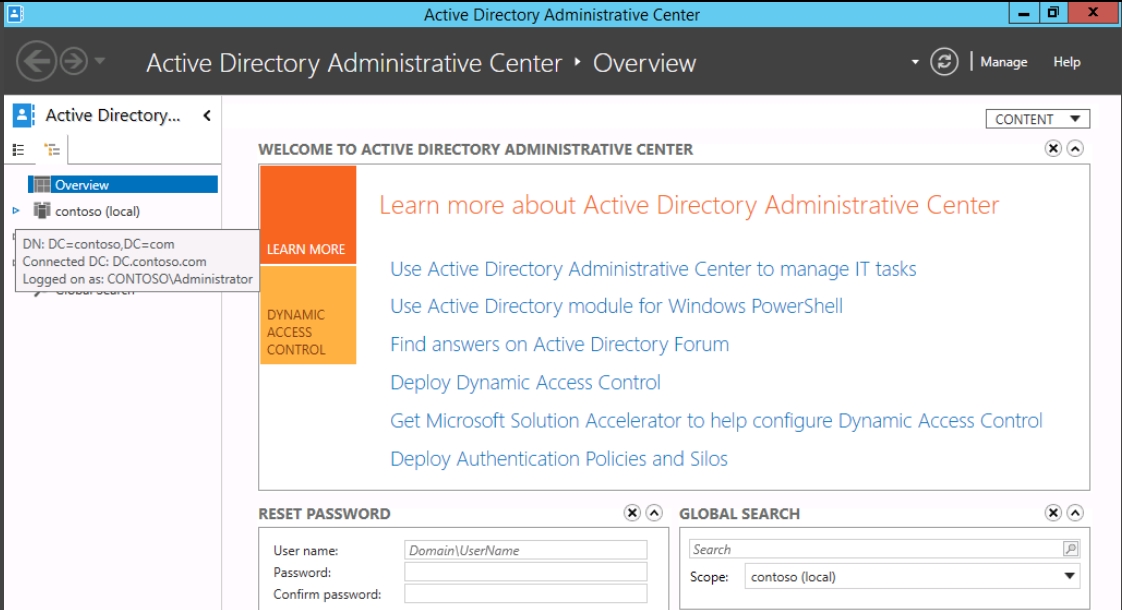This screenshot has height=610, width=1122.
Task: Close the Global Search tile
Action: pyautogui.click(x=1053, y=513)
